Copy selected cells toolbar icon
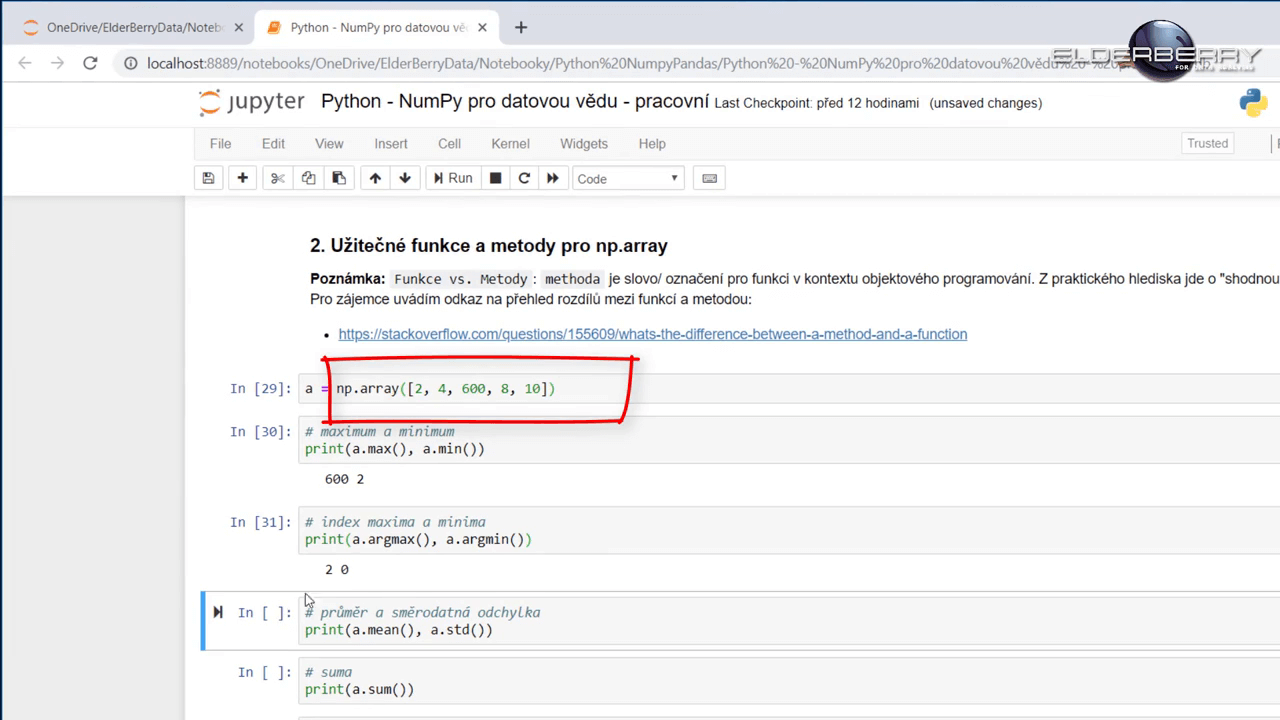The image size is (1280, 720). [308, 178]
